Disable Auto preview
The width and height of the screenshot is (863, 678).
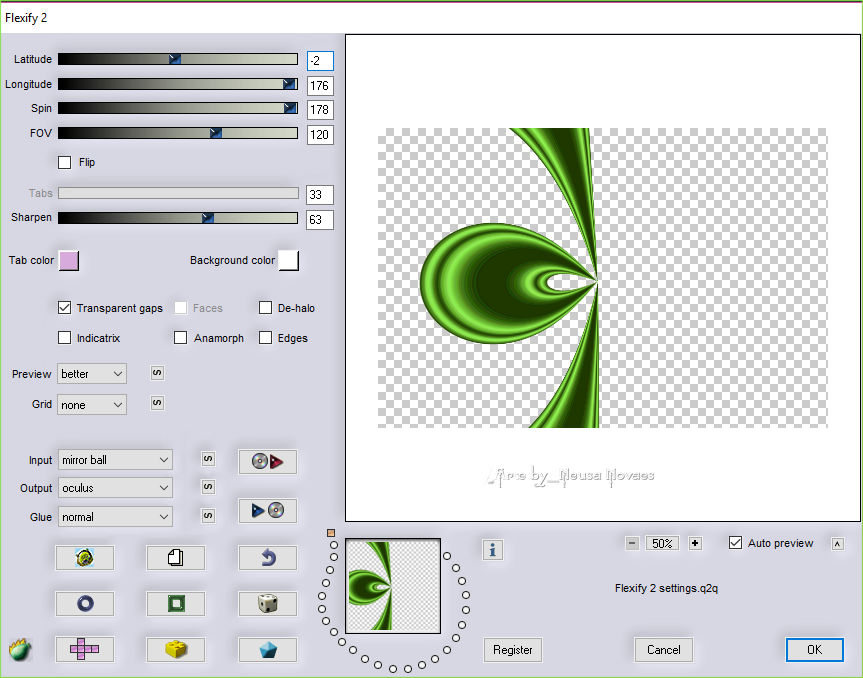[x=735, y=543]
